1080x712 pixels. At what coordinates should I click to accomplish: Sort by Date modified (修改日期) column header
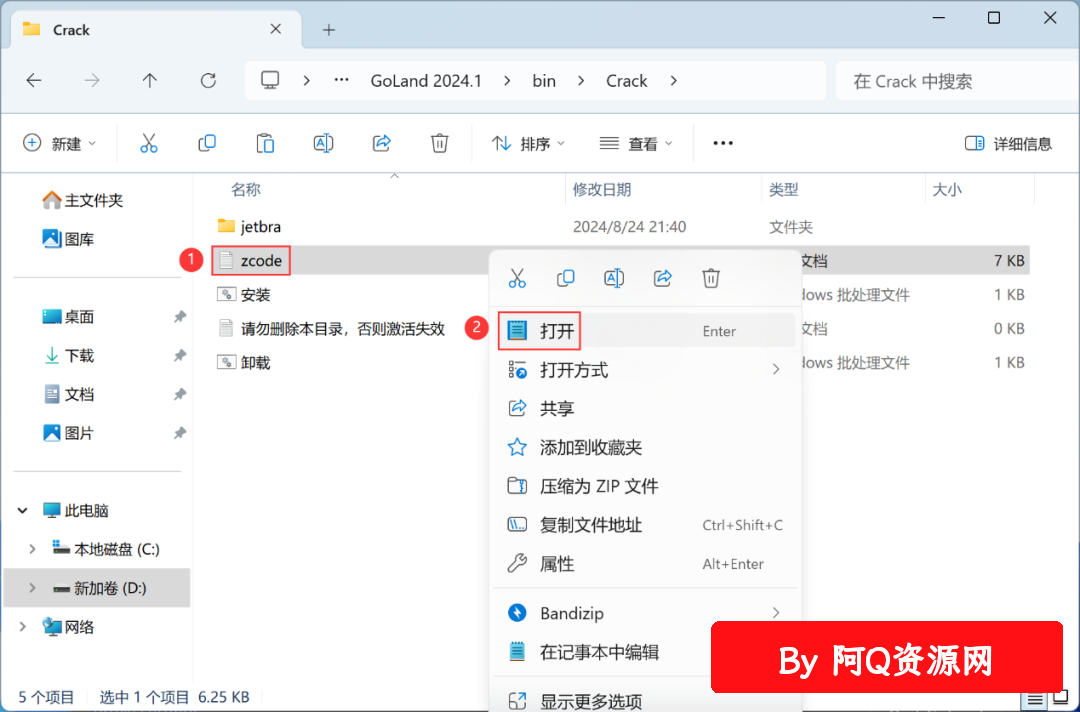pos(602,189)
